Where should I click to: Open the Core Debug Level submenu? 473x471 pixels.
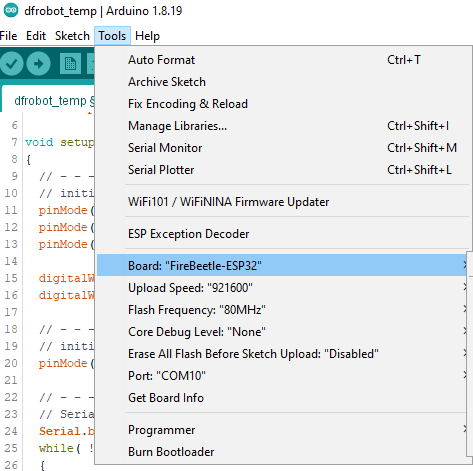pyautogui.click(x=282, y=332)
